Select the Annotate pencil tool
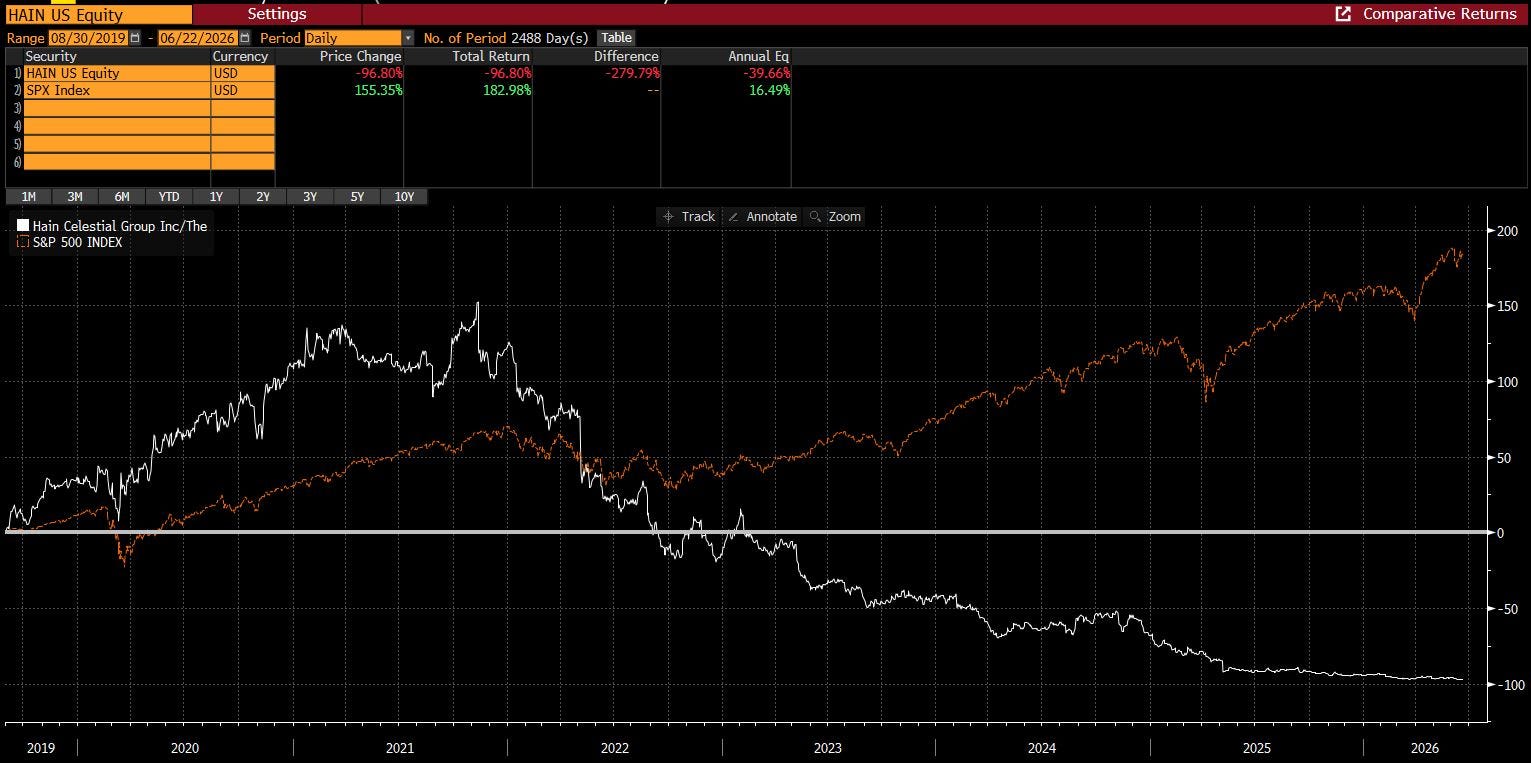The height and width of the screenshot is (763, 1531). coord(761,216)
